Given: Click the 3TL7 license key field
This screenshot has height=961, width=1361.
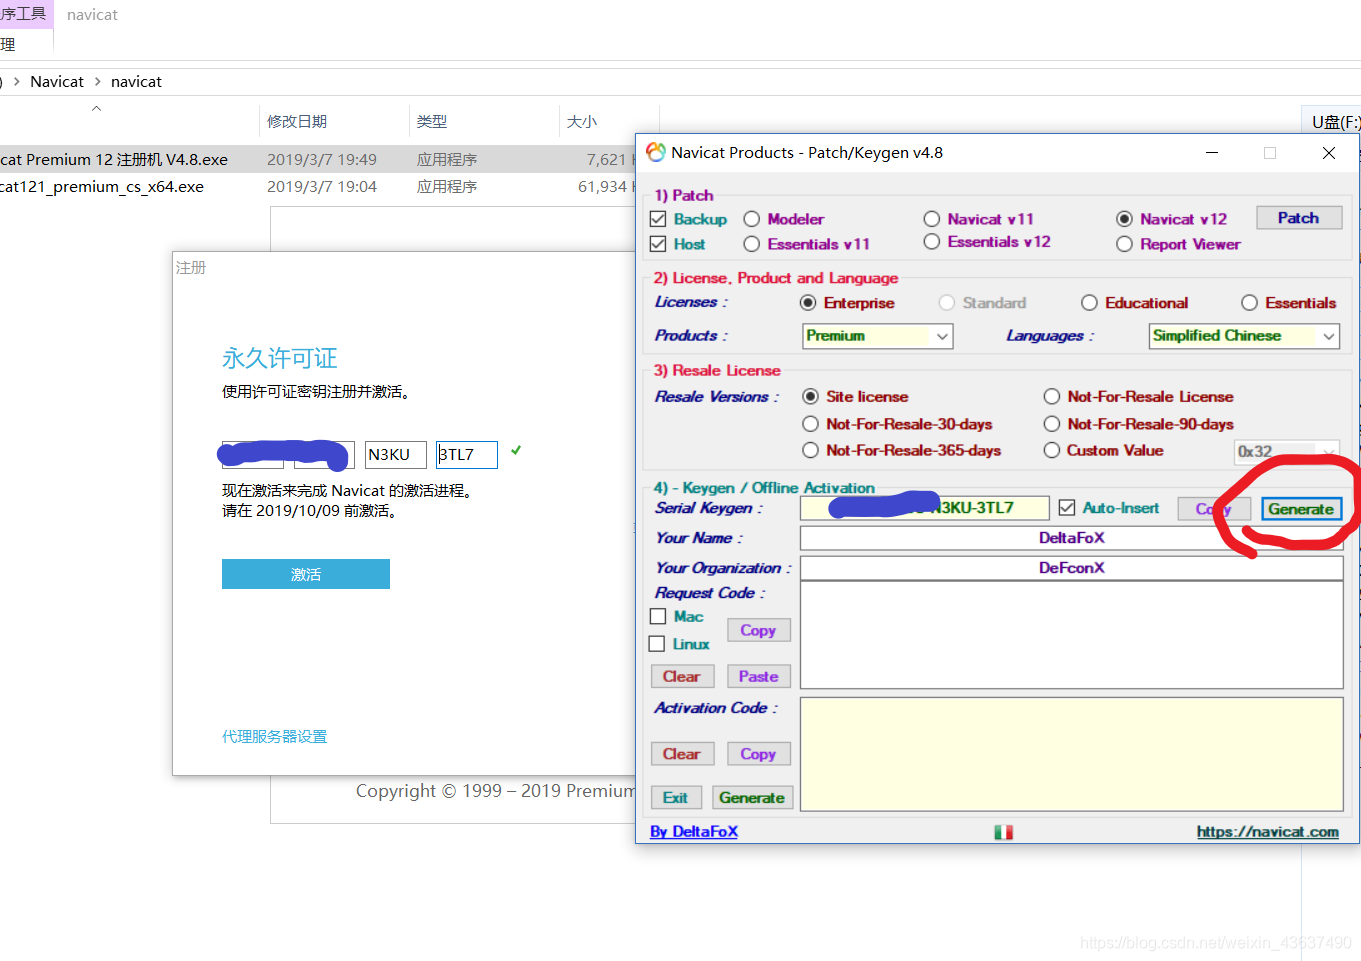Looking at the screenshot, I should pyautogui.click(x=467, y=455).
